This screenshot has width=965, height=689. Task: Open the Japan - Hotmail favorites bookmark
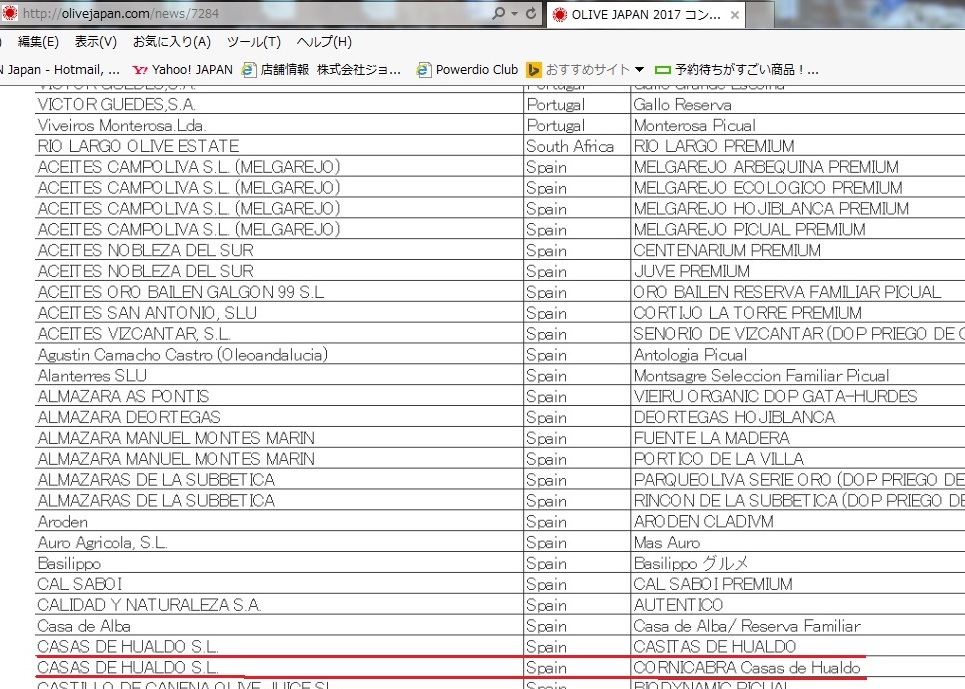60,70
